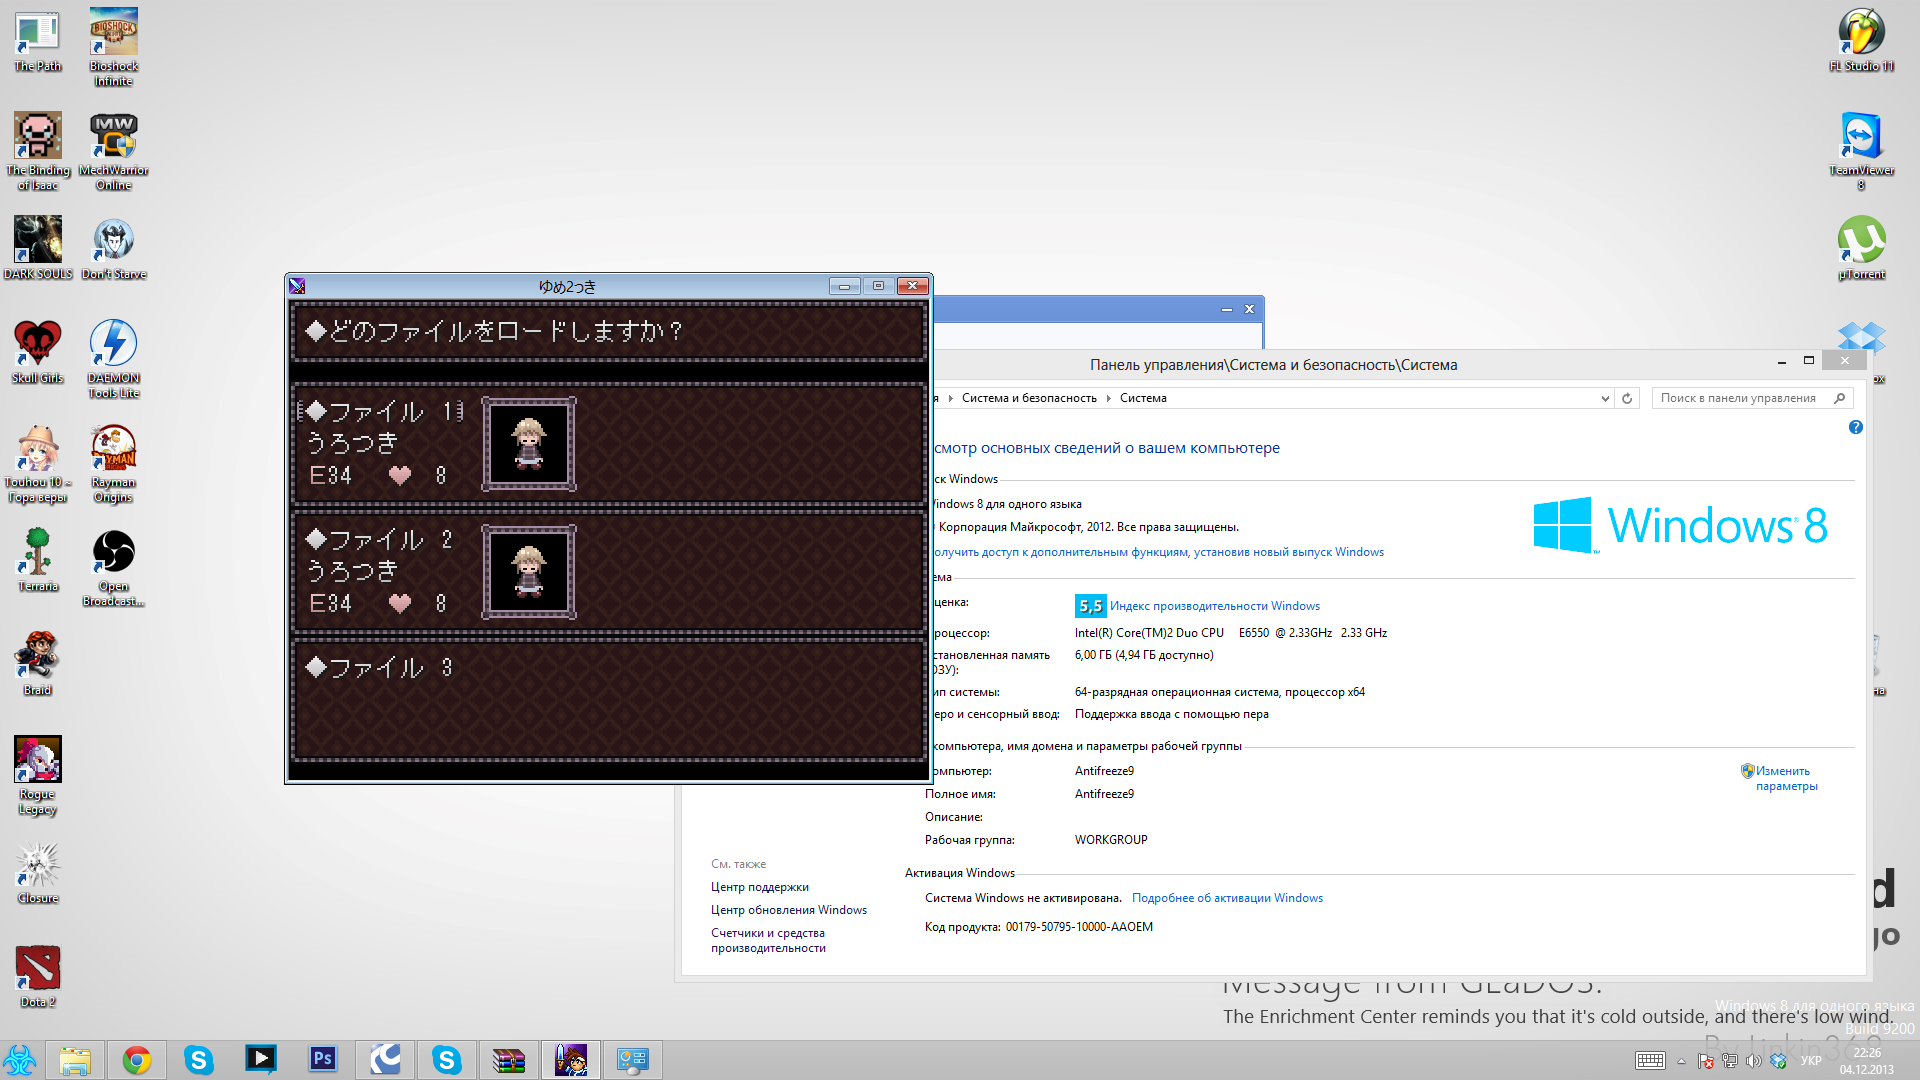Open Photoshop from the taskbar

pyautogui.click(x=323, y=1060)
